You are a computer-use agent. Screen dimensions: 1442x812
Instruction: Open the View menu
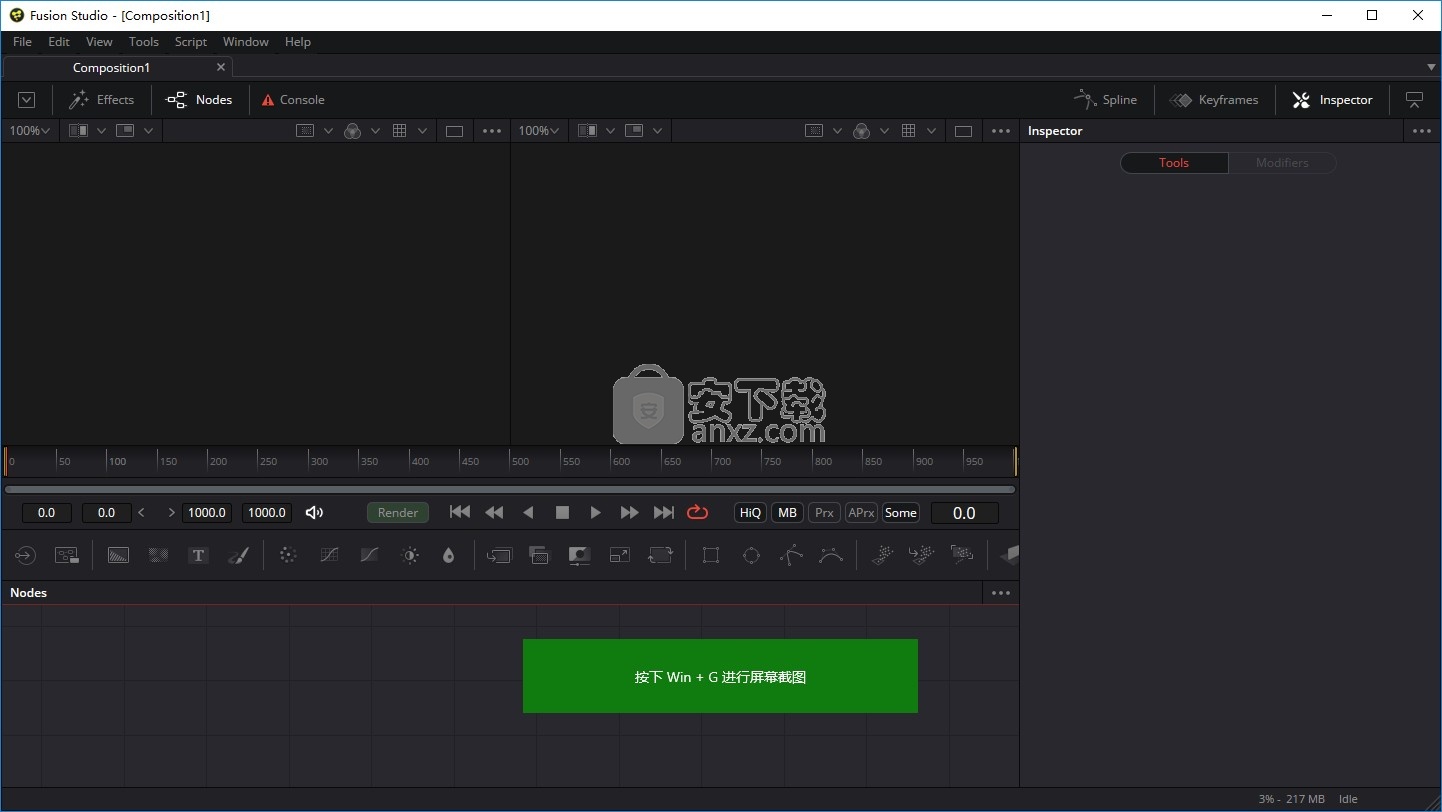99,42
